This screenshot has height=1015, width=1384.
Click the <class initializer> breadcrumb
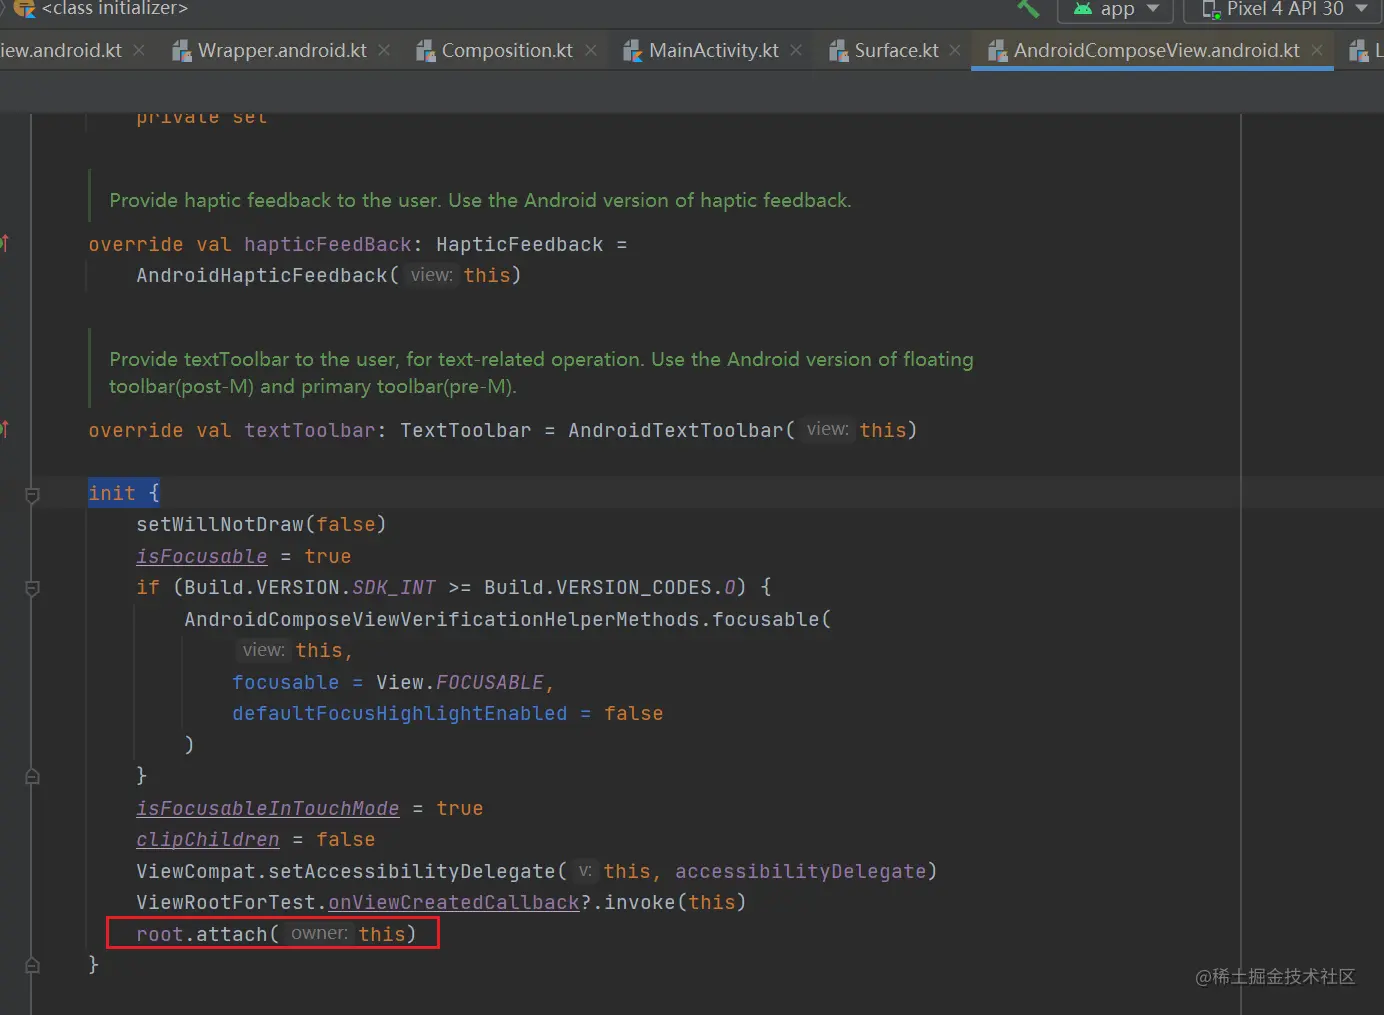(x=114, y=9)
